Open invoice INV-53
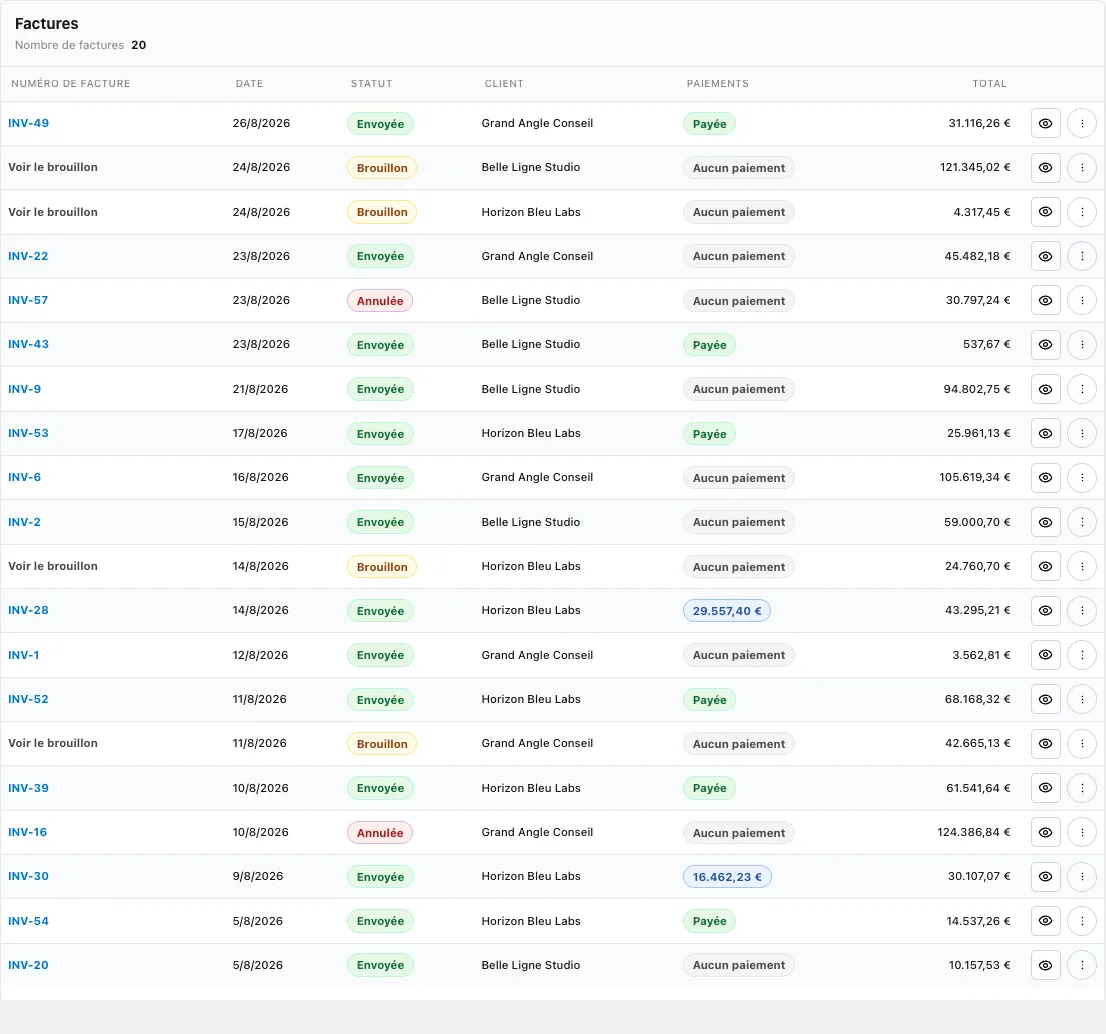The height and width of the screenshot is (1034, 1106). click(28, 433)
